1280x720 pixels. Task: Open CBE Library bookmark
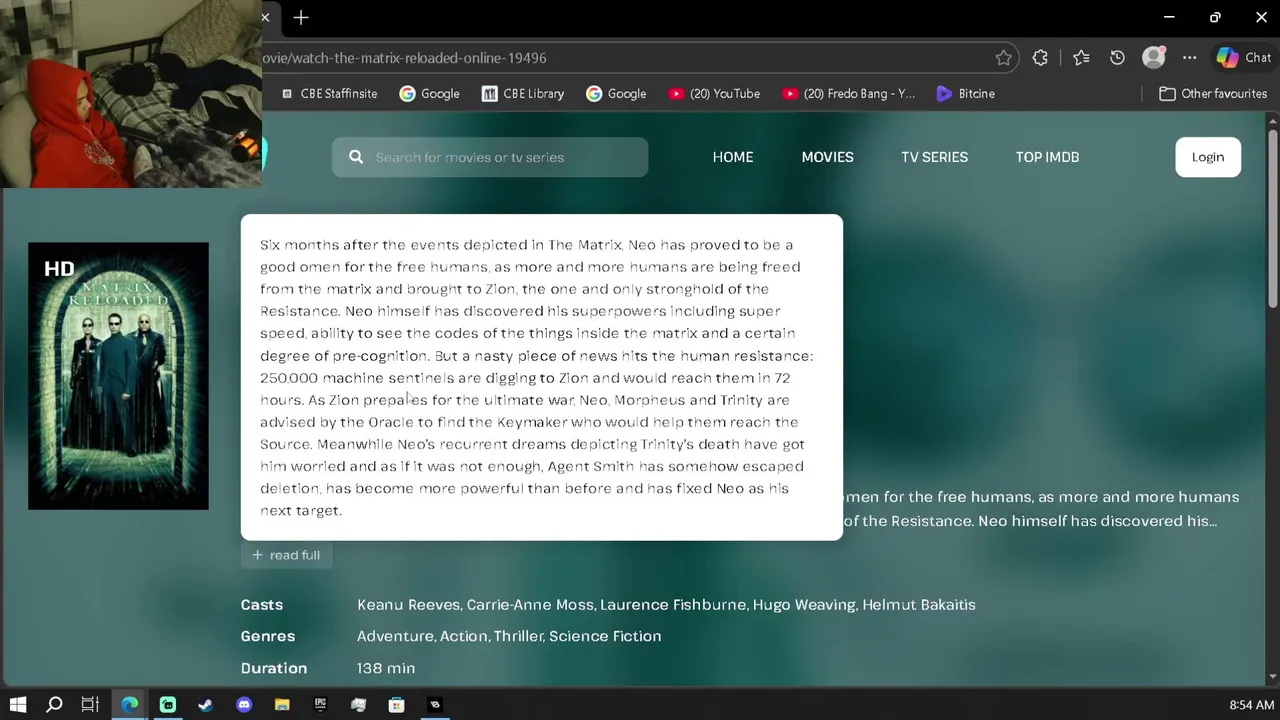522,93
